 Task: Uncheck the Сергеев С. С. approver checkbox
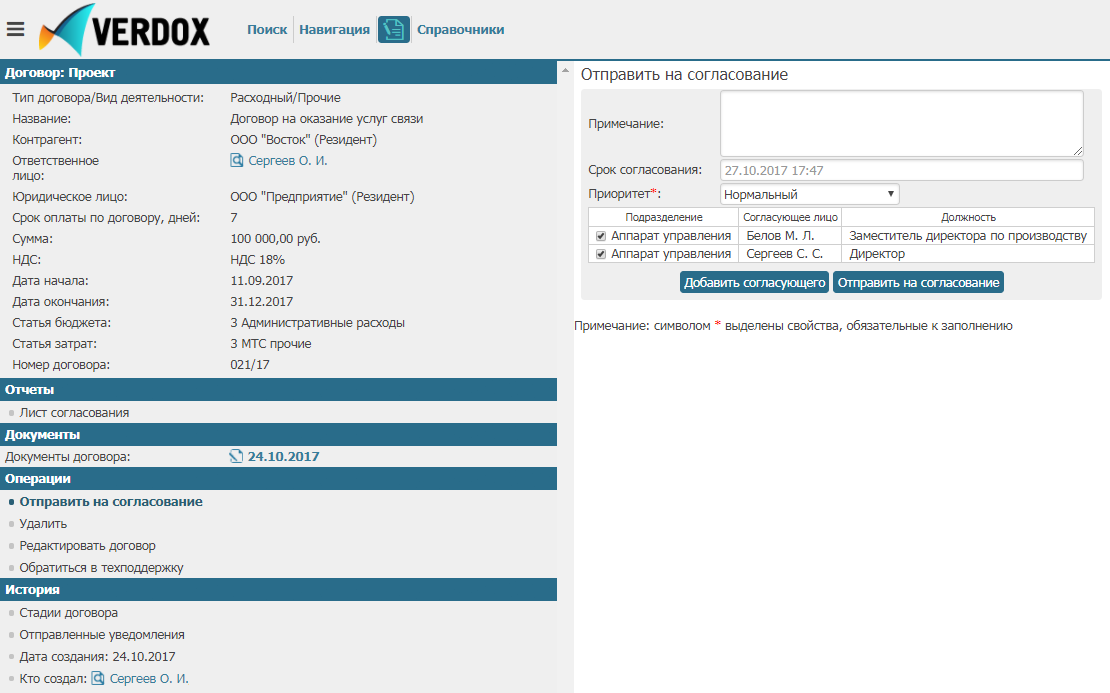pos(601,254)
